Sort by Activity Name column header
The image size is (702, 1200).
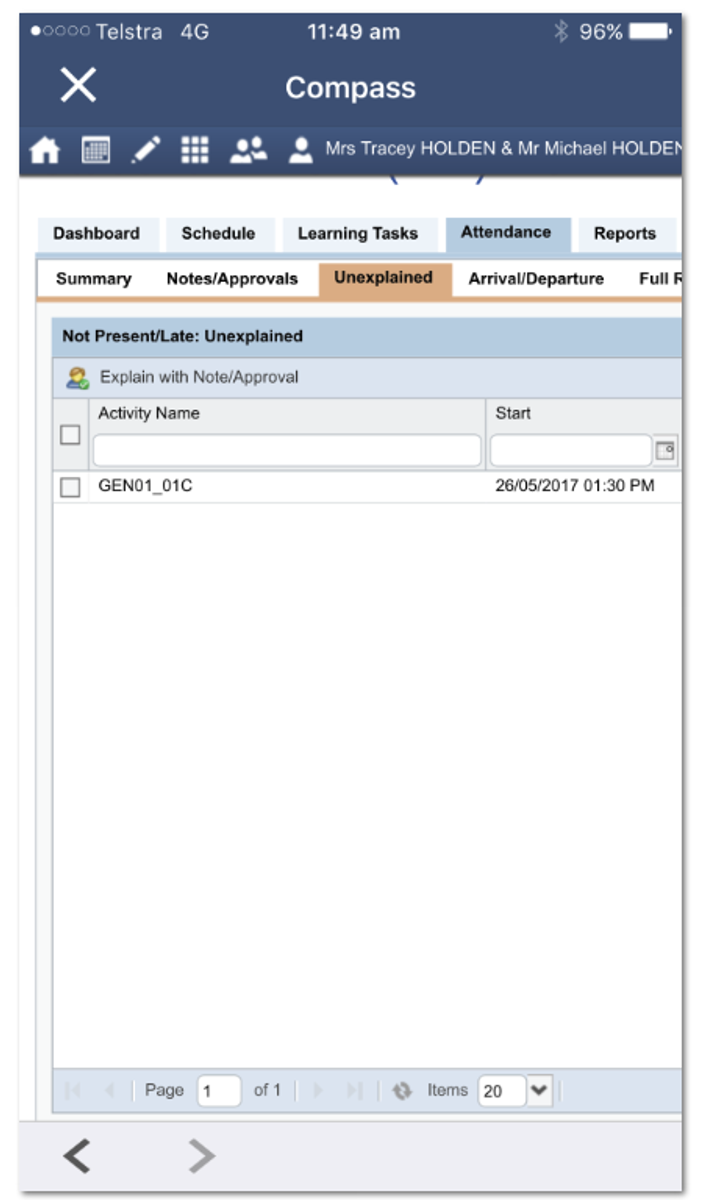[x=149, y=413]
